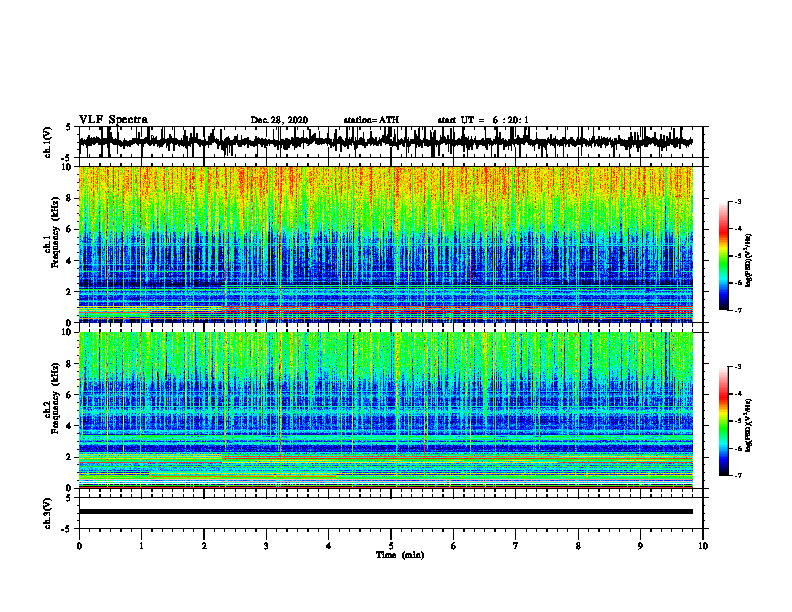Click the ch.1 voltage waveform trace
Screen dimensions: 792x612
(385, 142)
